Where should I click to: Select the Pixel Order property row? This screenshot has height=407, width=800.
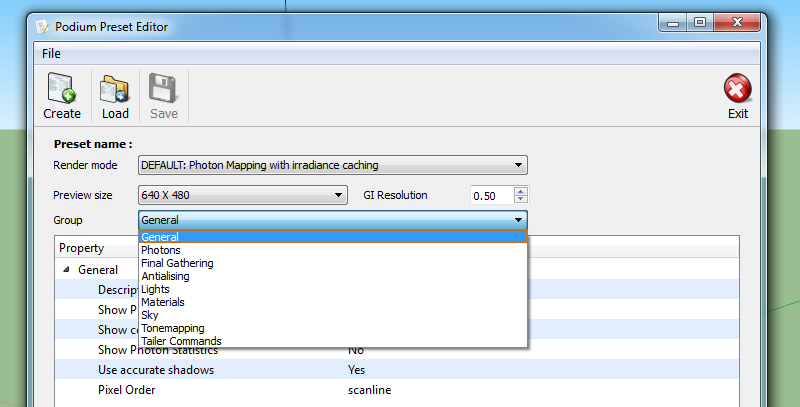(x=396, y=390)
